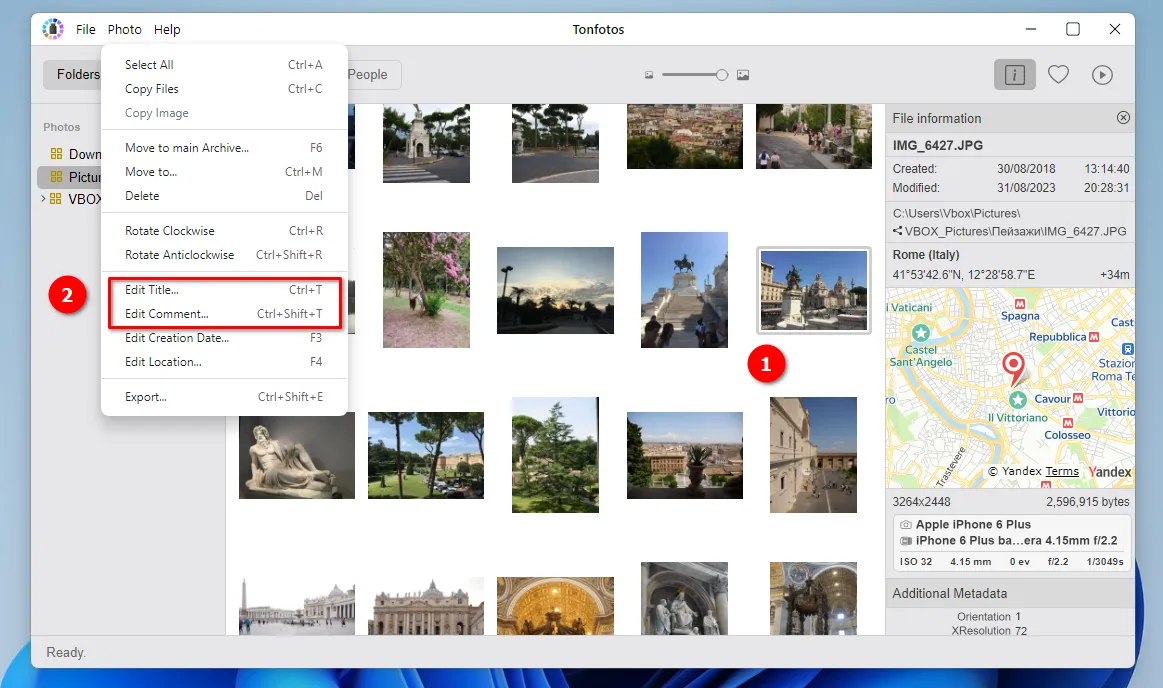The width and height of the screenshot is (1163, 688).
Task: Click the share icon beside VBOX_Pictures path
Action: click(897, 231)
